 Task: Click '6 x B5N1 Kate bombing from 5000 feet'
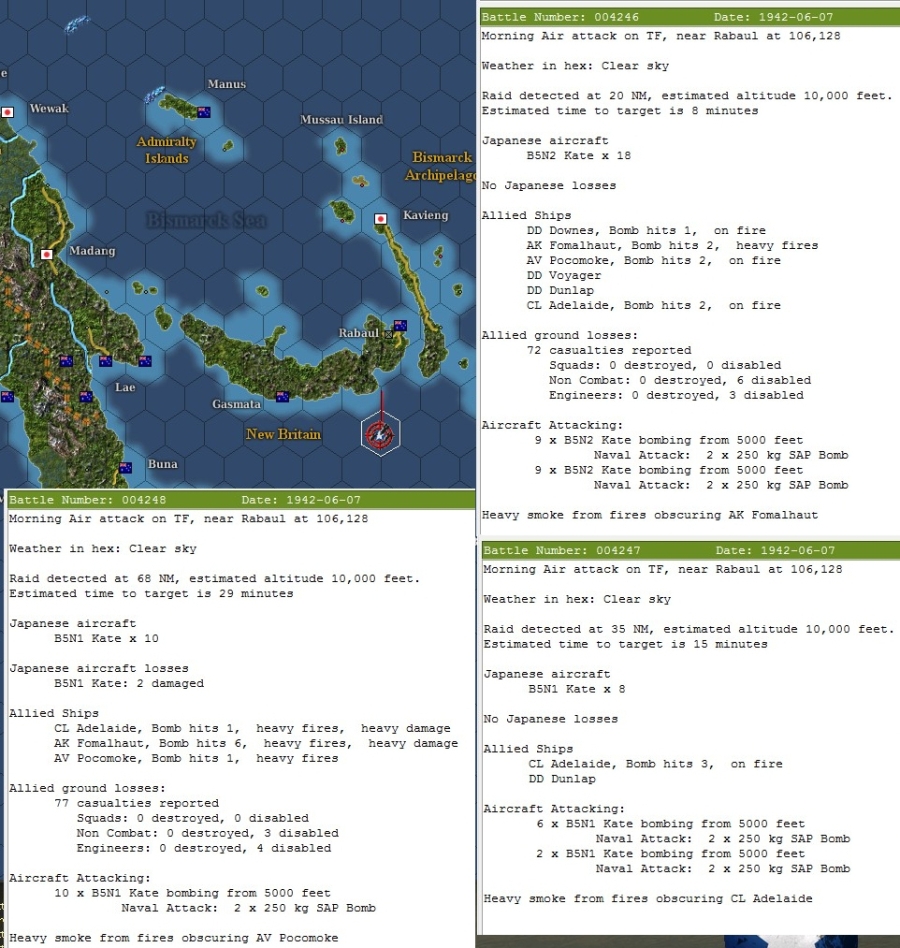pos(671,824)
